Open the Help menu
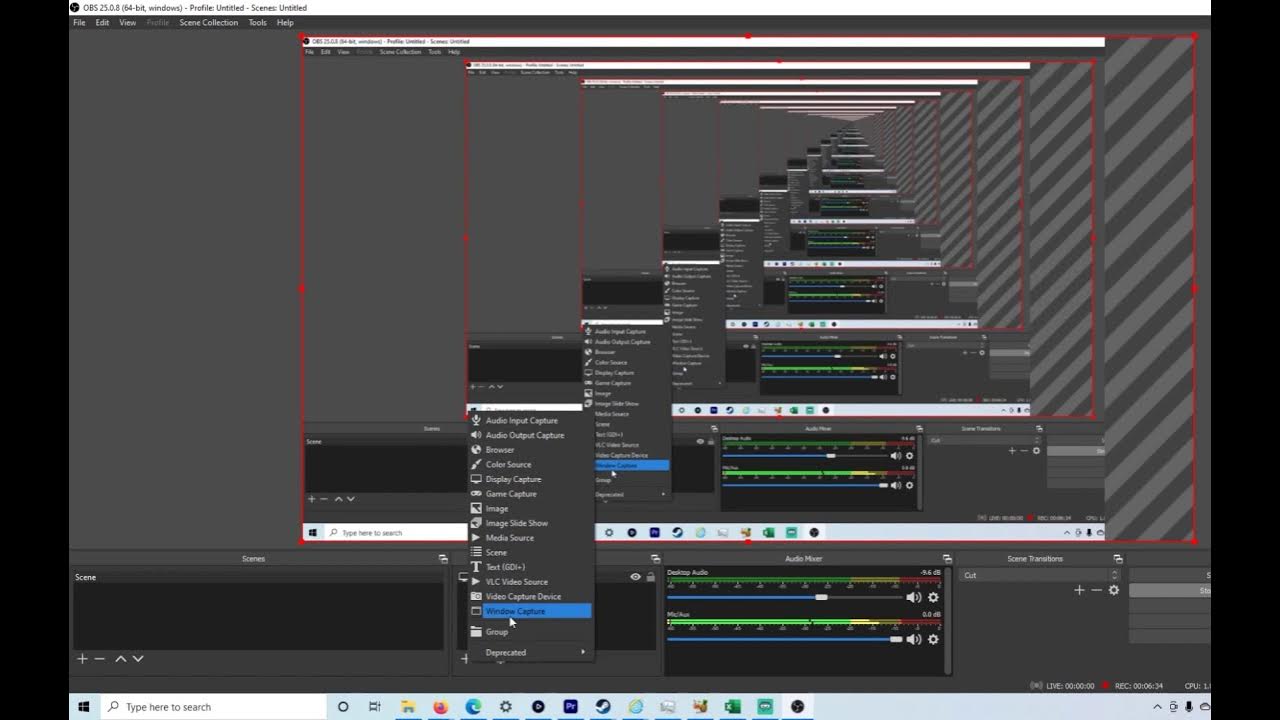This screenshot has width=1280, height=720. 285,22
